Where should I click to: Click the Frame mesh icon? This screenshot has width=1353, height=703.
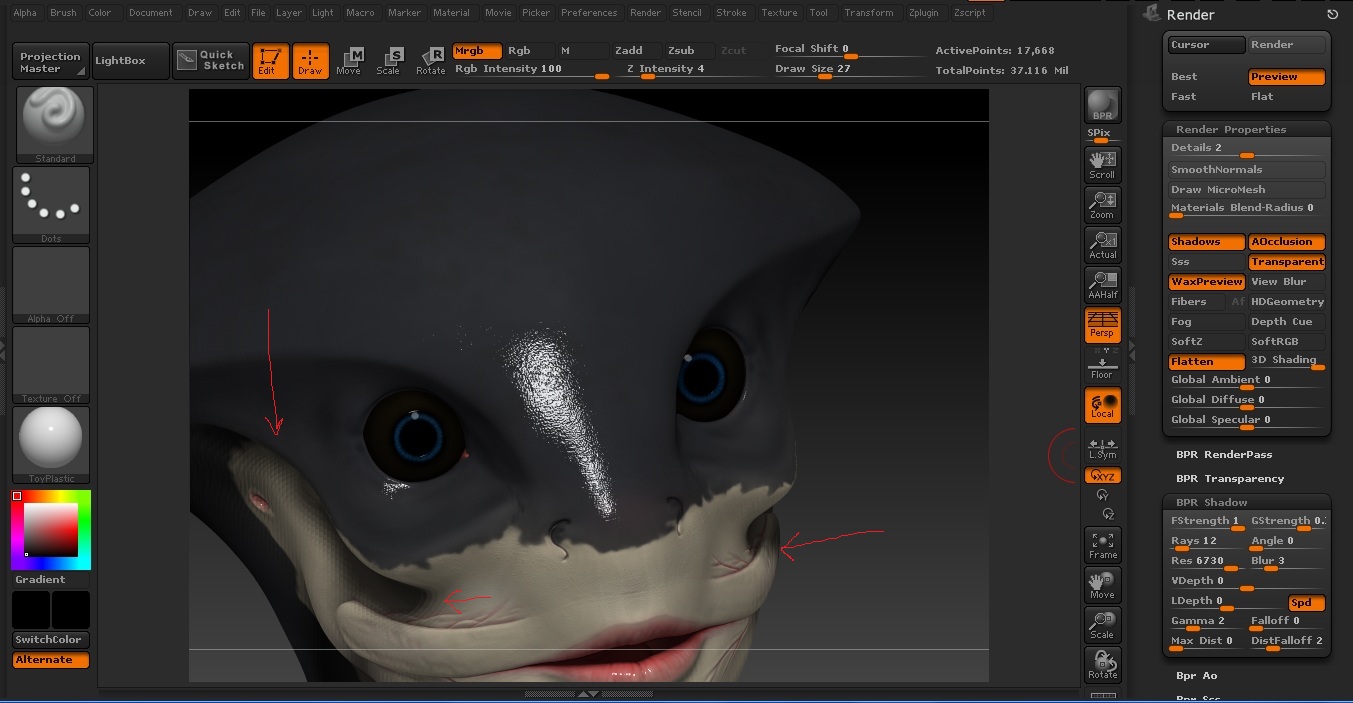[1102, 545]
